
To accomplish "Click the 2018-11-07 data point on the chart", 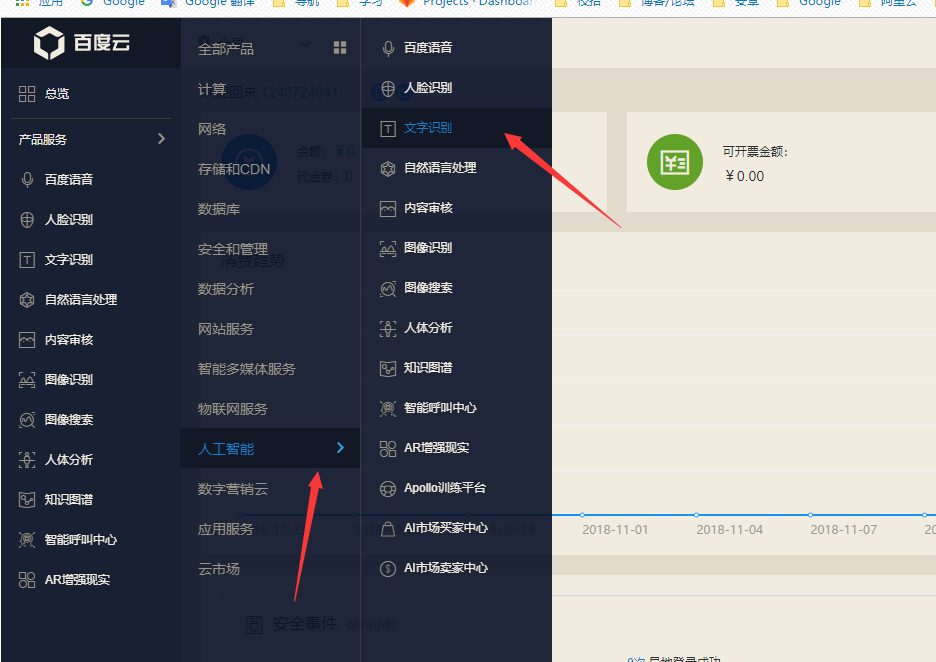I will pos(810,515).
